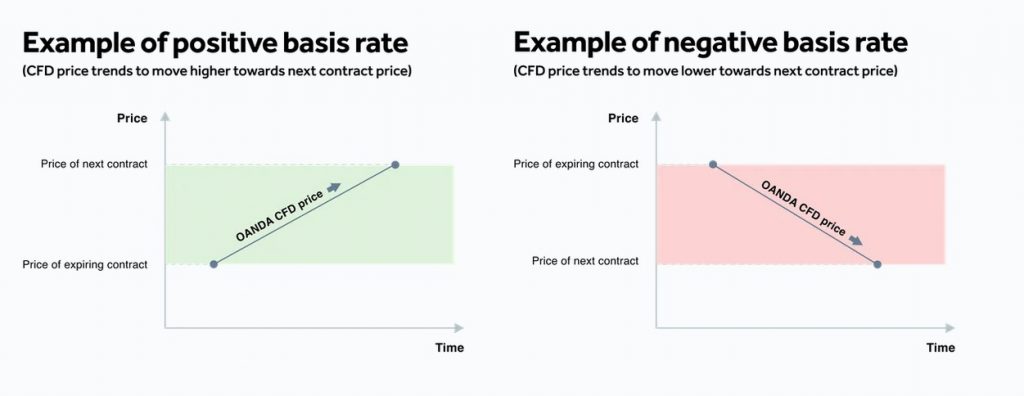This screenshot has width=1024, height=396.
Task: Click the Time axis arrowhead in the right chart
Action: pos(950,327)
